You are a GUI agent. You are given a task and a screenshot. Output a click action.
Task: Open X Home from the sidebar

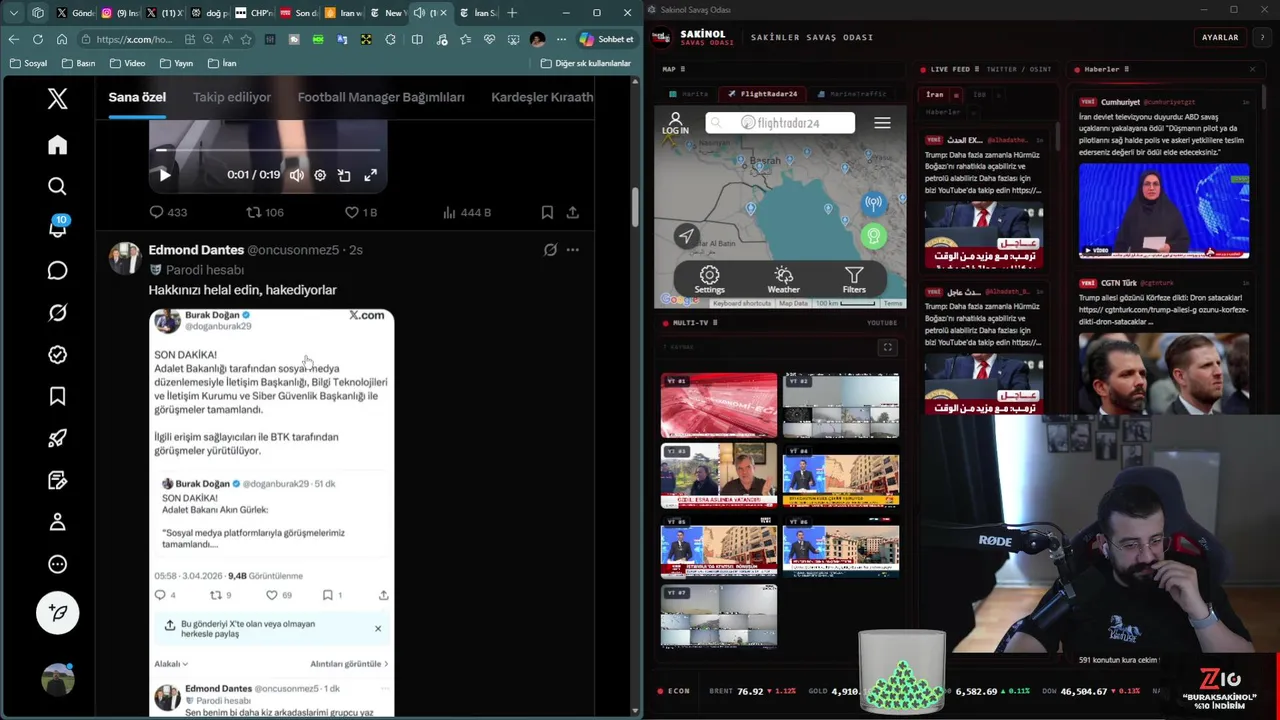tap(57, 145)
